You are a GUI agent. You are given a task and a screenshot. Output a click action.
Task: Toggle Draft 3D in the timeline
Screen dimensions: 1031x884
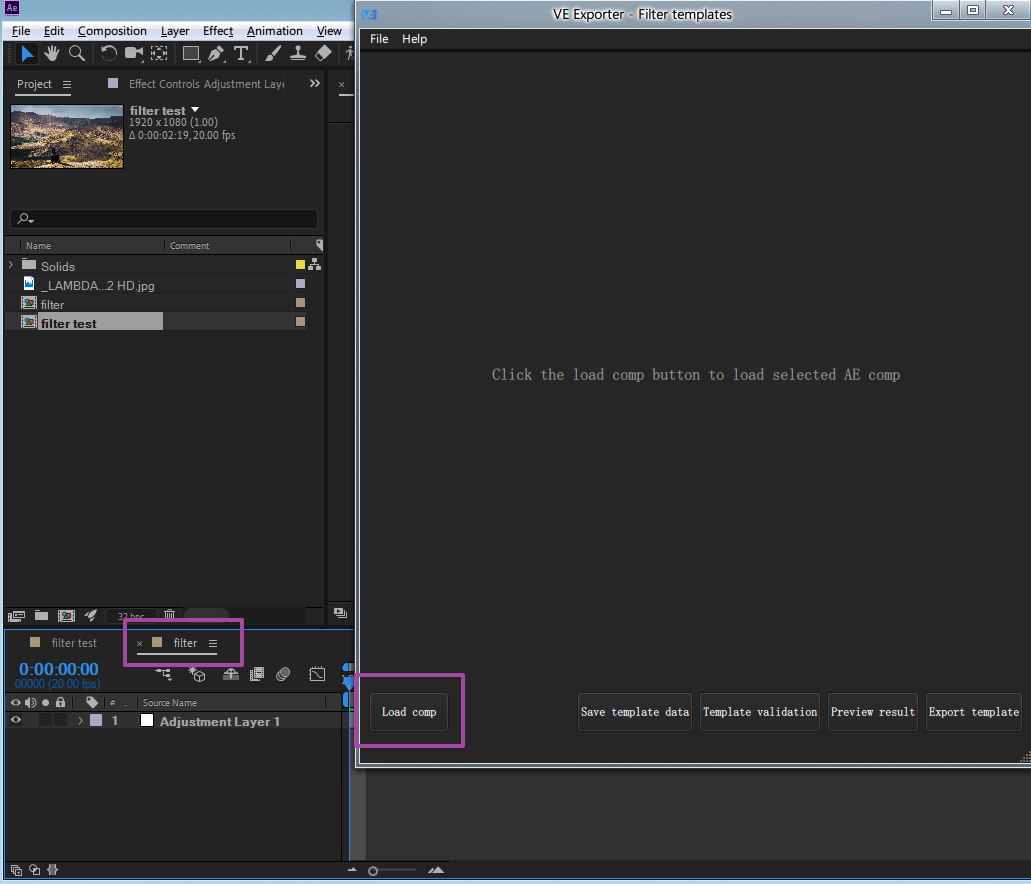(197, 674)
